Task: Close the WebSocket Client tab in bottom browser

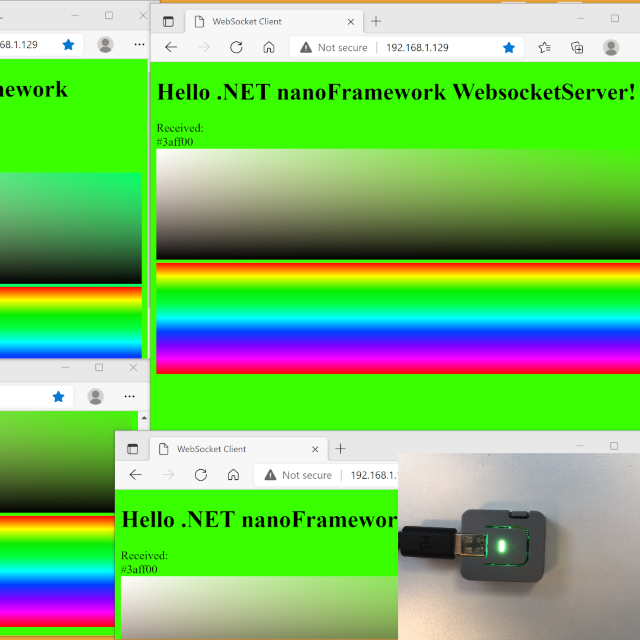Action: click(315, 449)
